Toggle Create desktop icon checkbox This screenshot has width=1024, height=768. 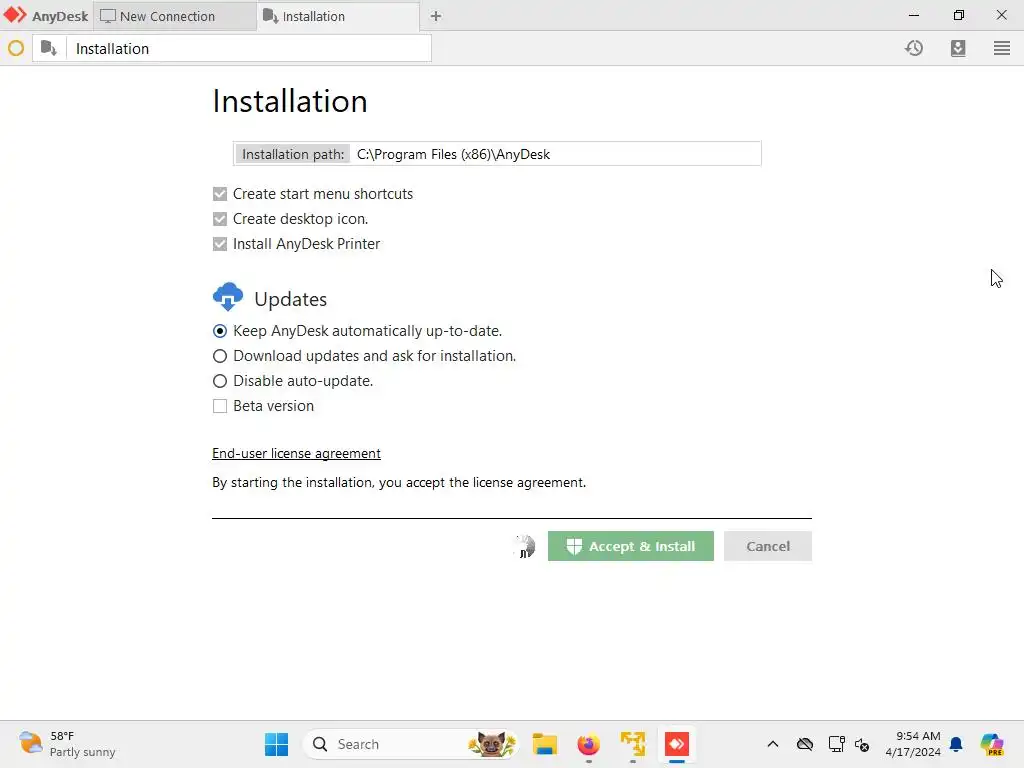[x=220, y=219]
